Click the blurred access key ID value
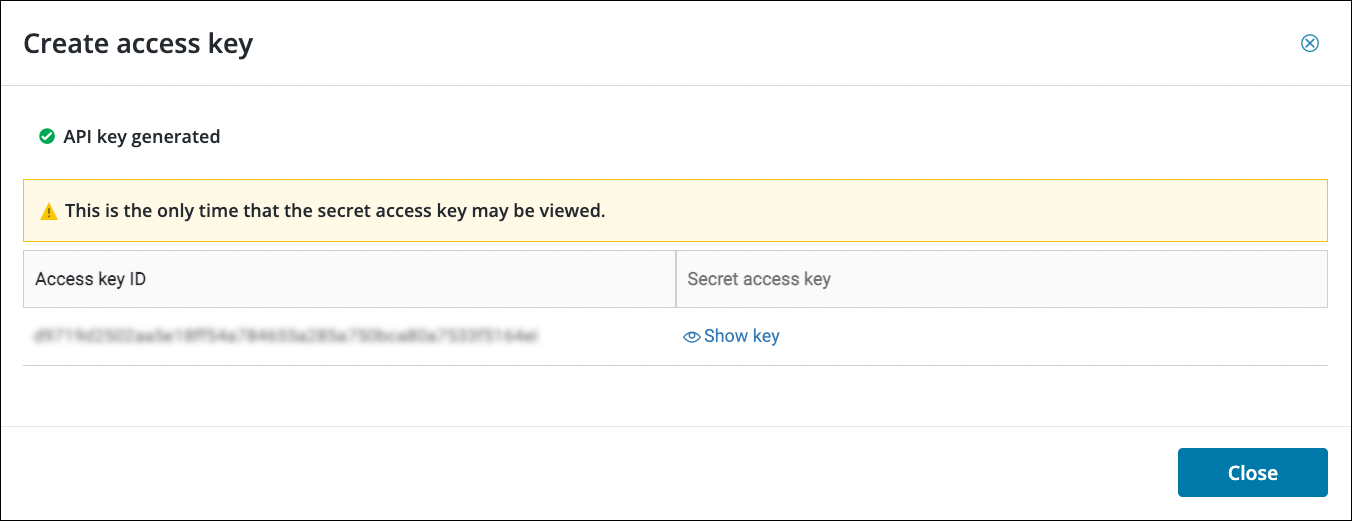This screenshot has width=1352, height=521. click(285, 336)
